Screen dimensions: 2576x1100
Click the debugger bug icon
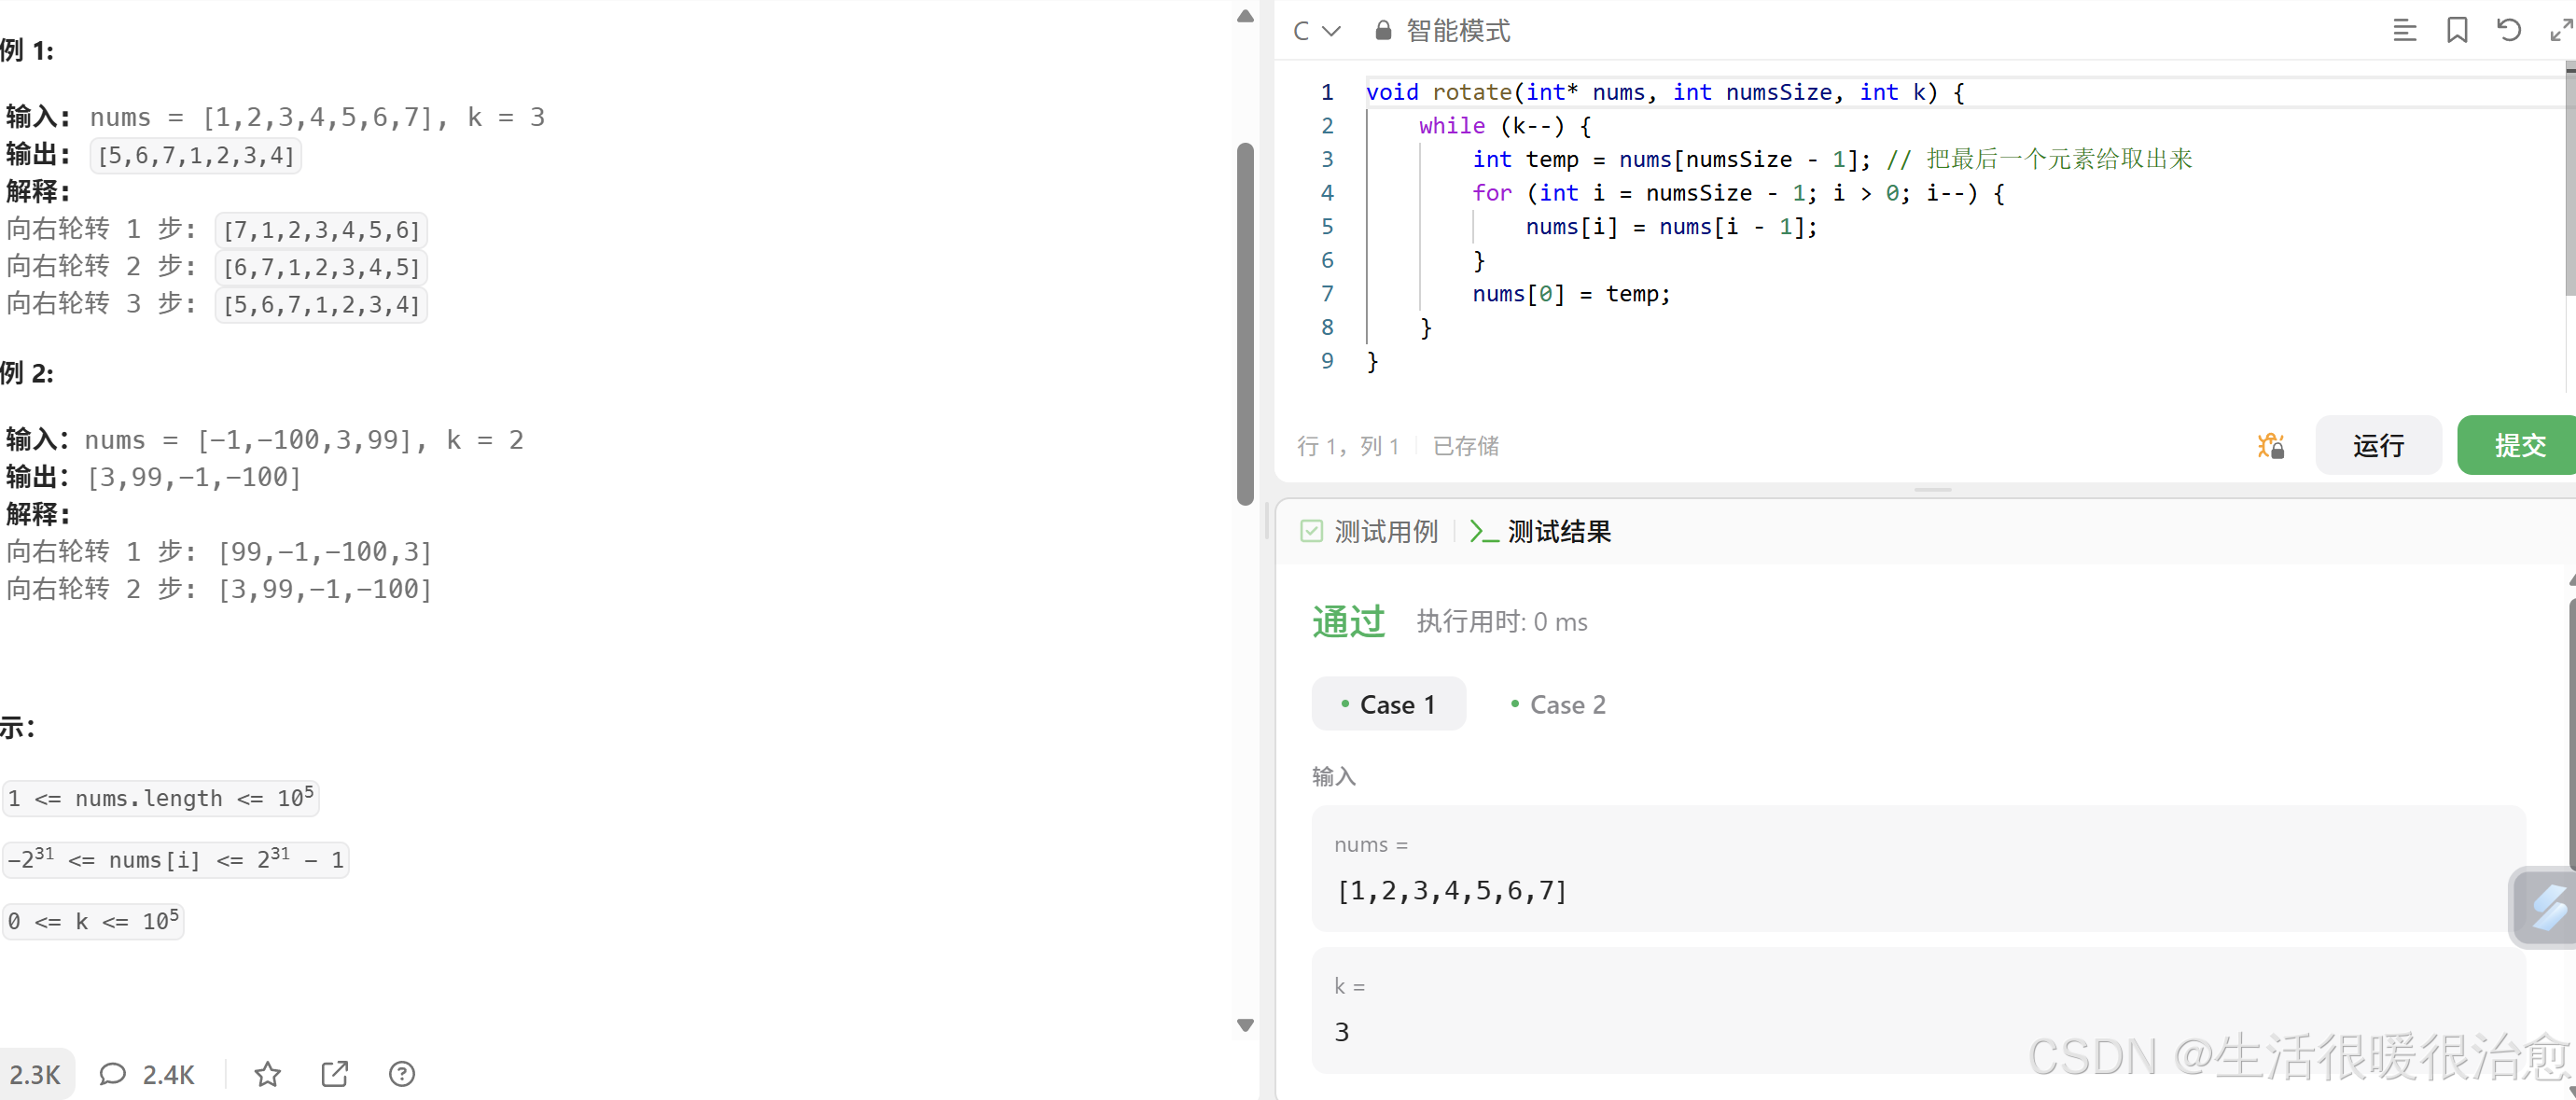pyautogui.click(x=2270, y=445)
